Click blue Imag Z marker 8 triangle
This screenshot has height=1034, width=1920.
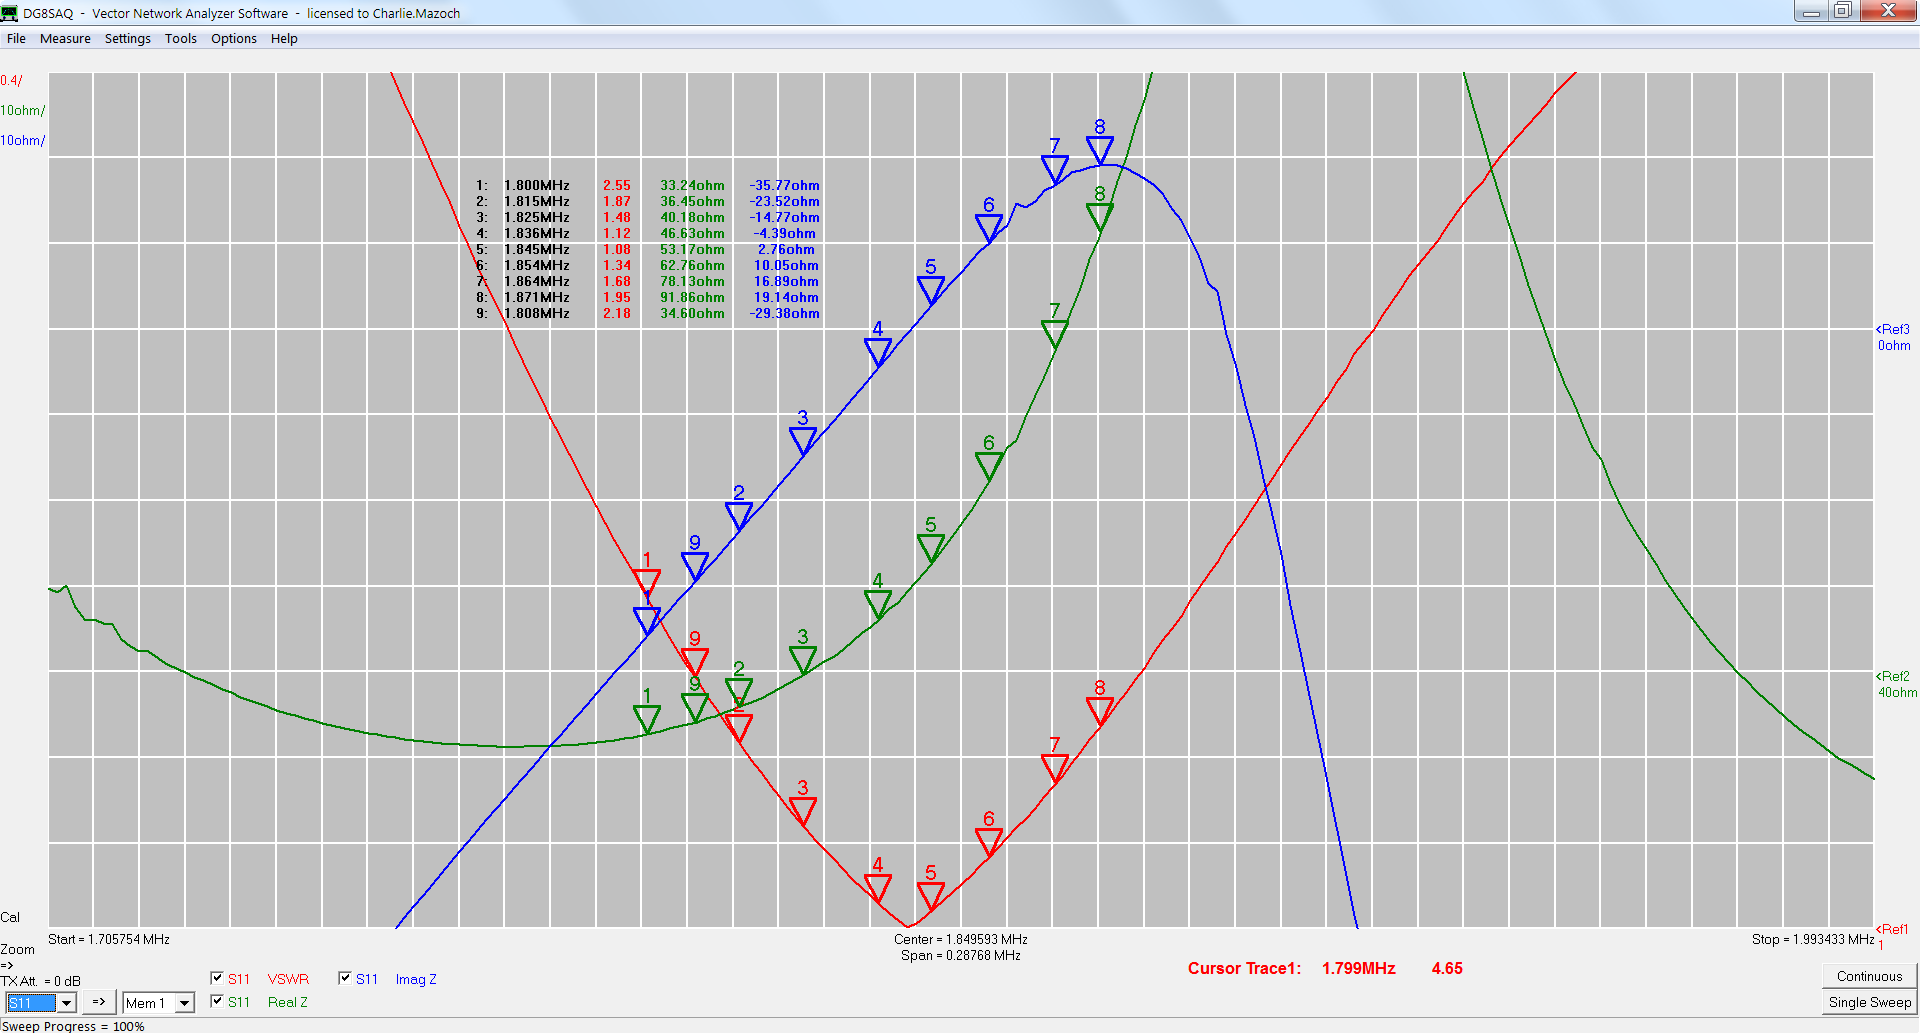pos(1099,149)
